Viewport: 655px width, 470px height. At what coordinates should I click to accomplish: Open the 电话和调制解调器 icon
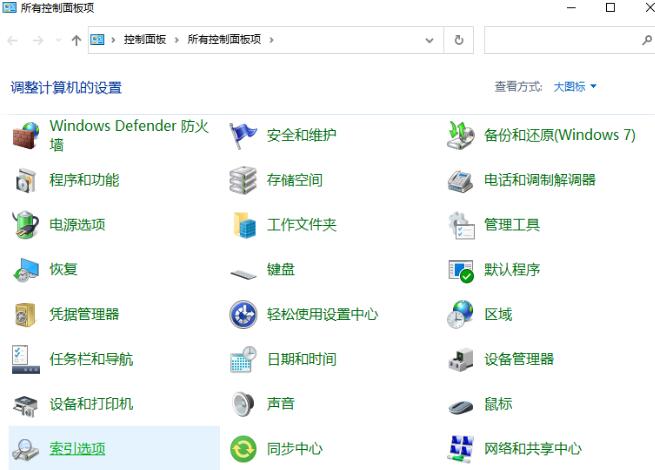(x=460, y=180)
